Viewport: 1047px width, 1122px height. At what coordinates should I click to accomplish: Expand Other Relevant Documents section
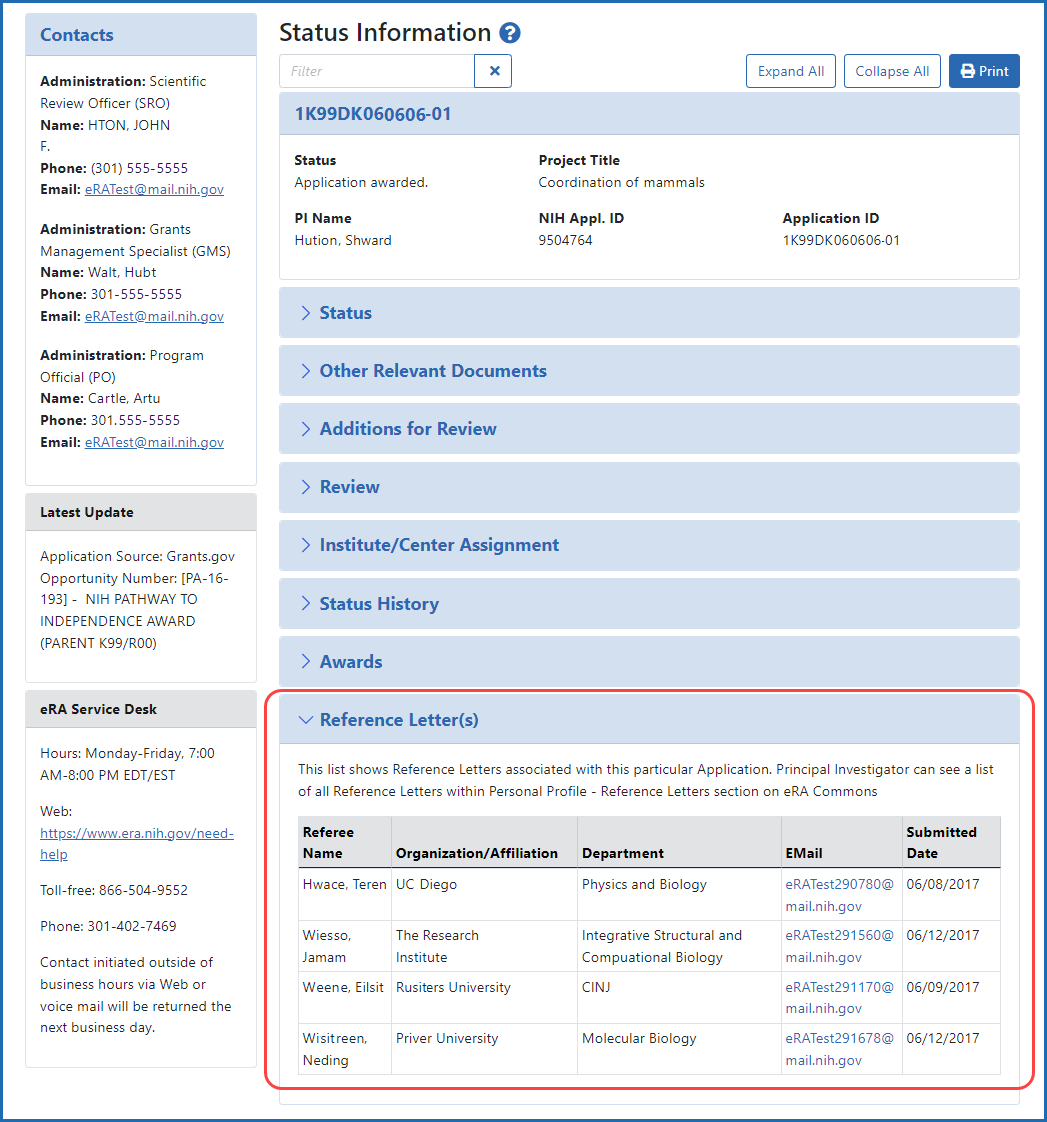pyautogui.click(x=432, y=371)
